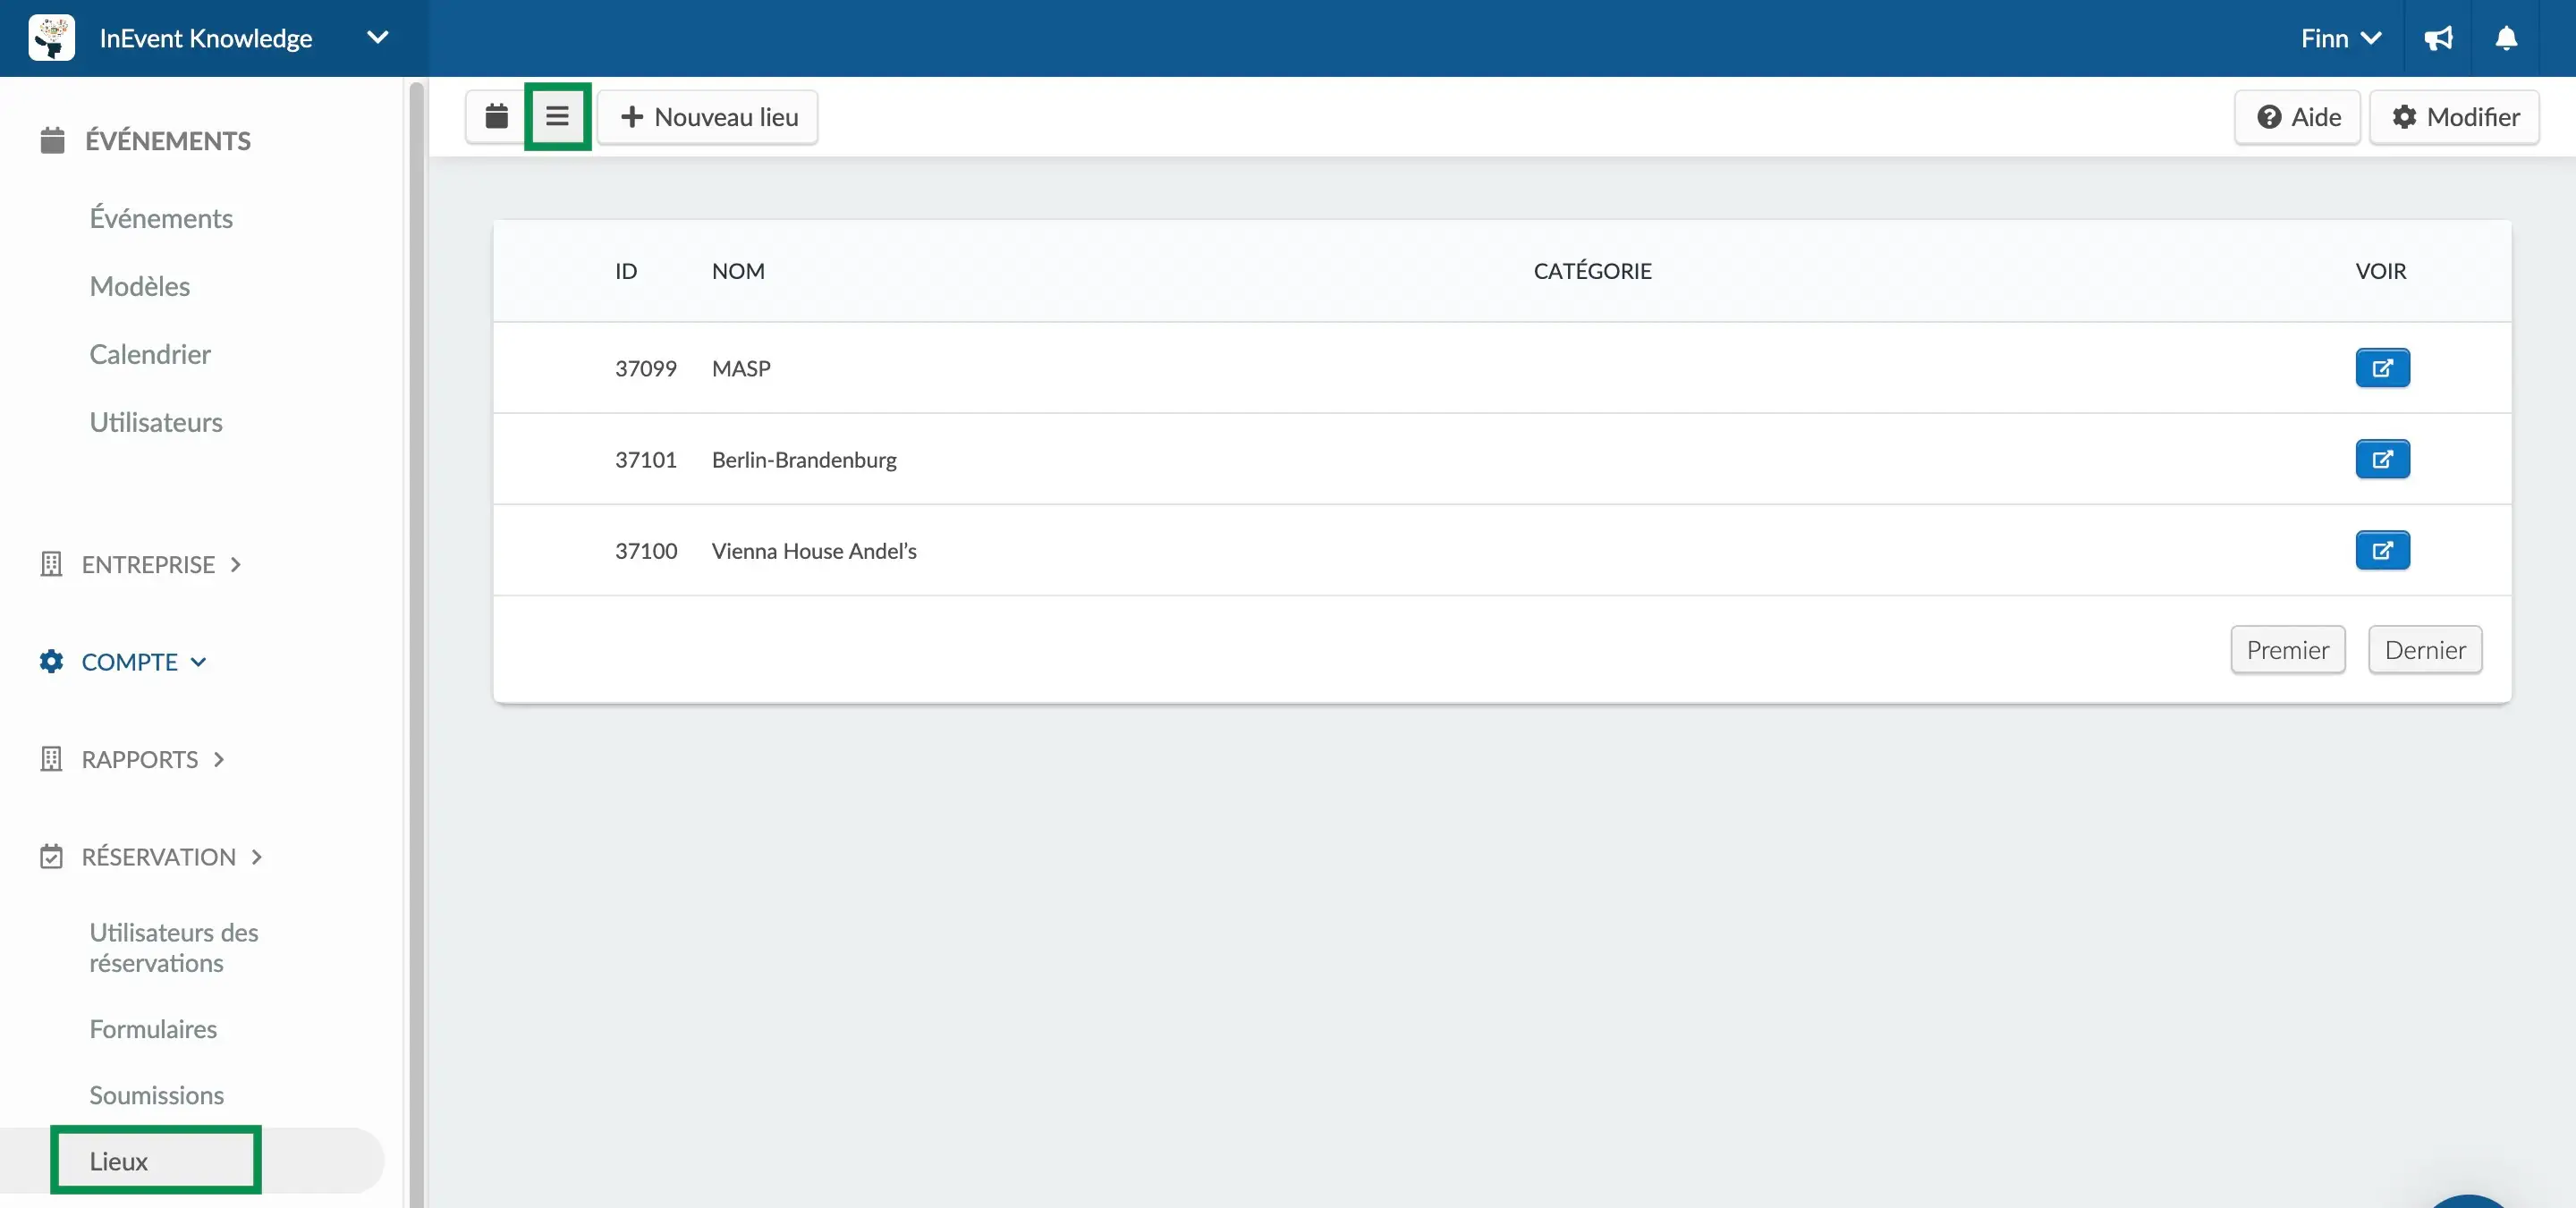Open the announcements megaphone icon
Screen dimensions: 2576x1208
click(x=2438, y=38)
